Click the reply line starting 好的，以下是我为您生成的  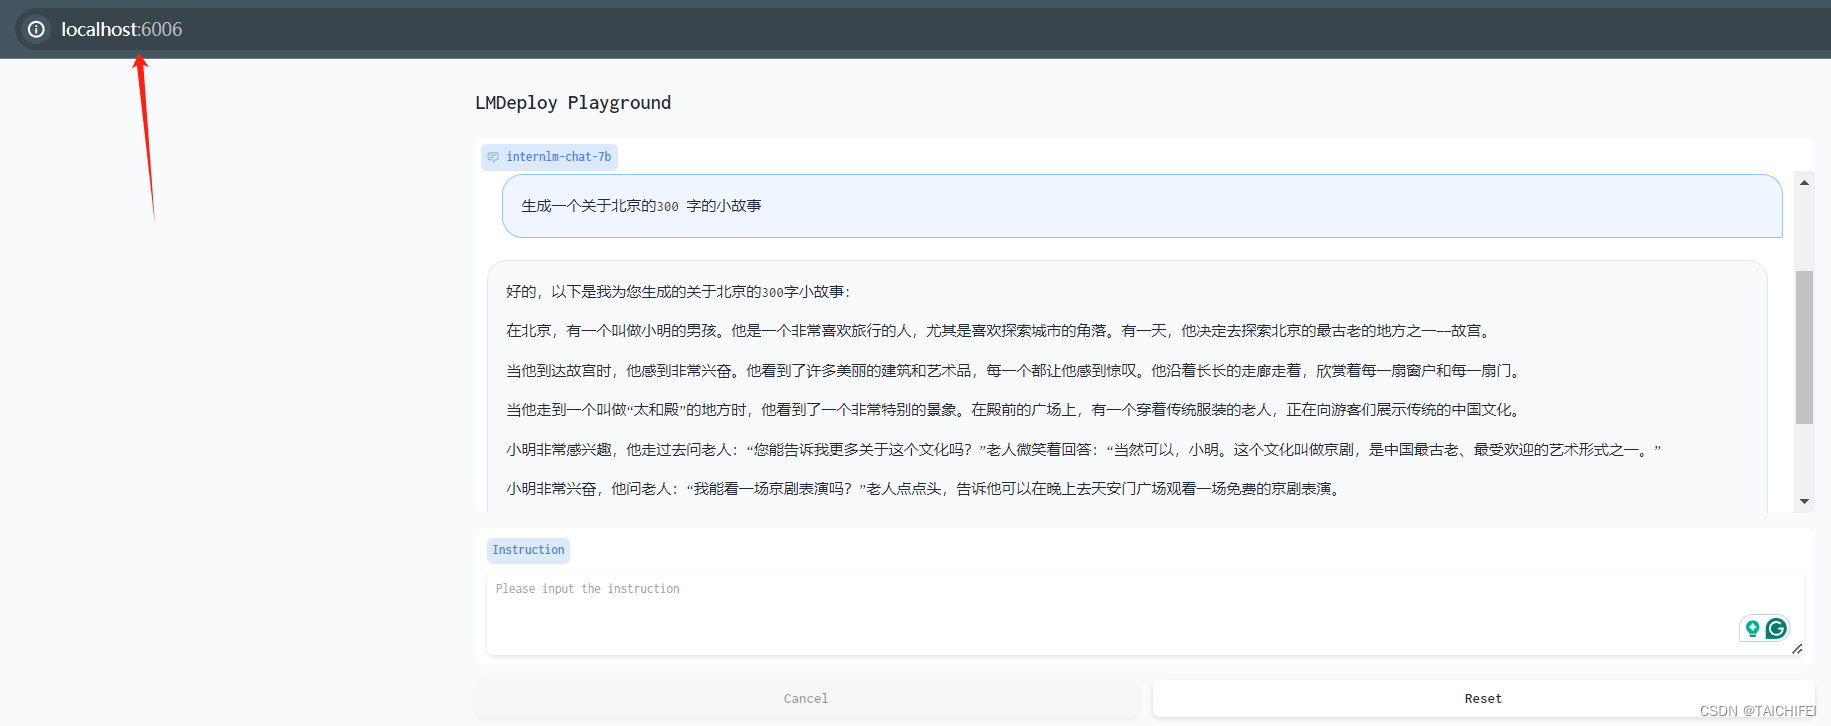pyautogui.click(x=678, y=292)
